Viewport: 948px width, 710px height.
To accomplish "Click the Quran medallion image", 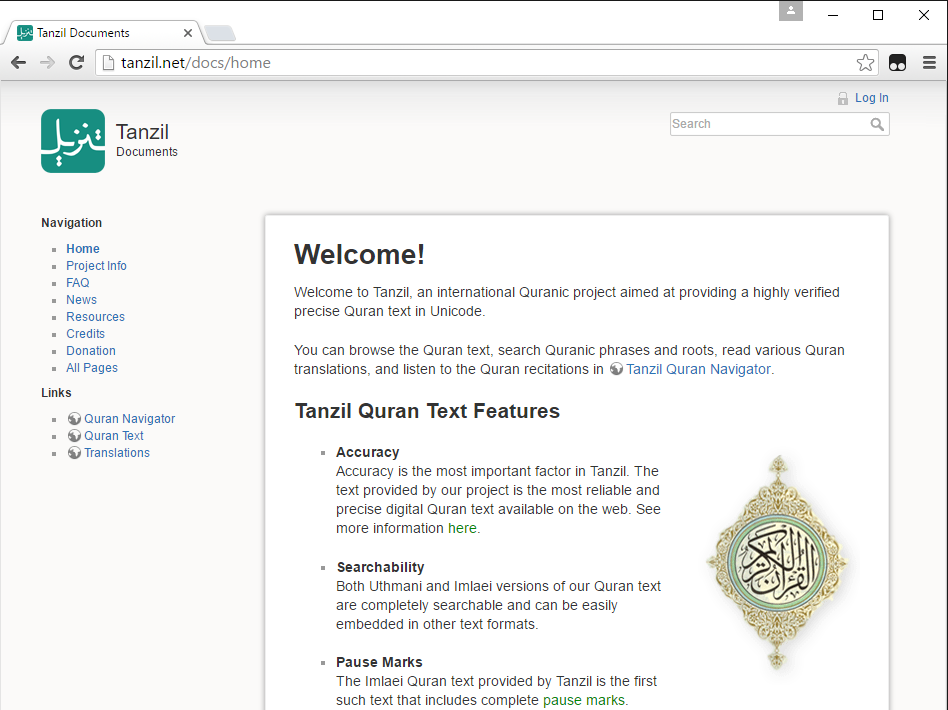I will pos(778,562).
